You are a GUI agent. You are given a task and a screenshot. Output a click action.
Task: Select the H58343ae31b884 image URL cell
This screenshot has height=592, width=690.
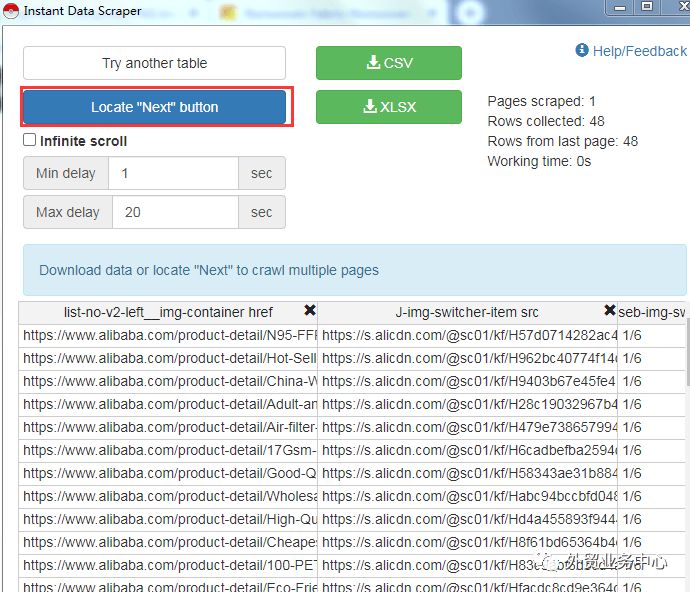tap(467, 473)
